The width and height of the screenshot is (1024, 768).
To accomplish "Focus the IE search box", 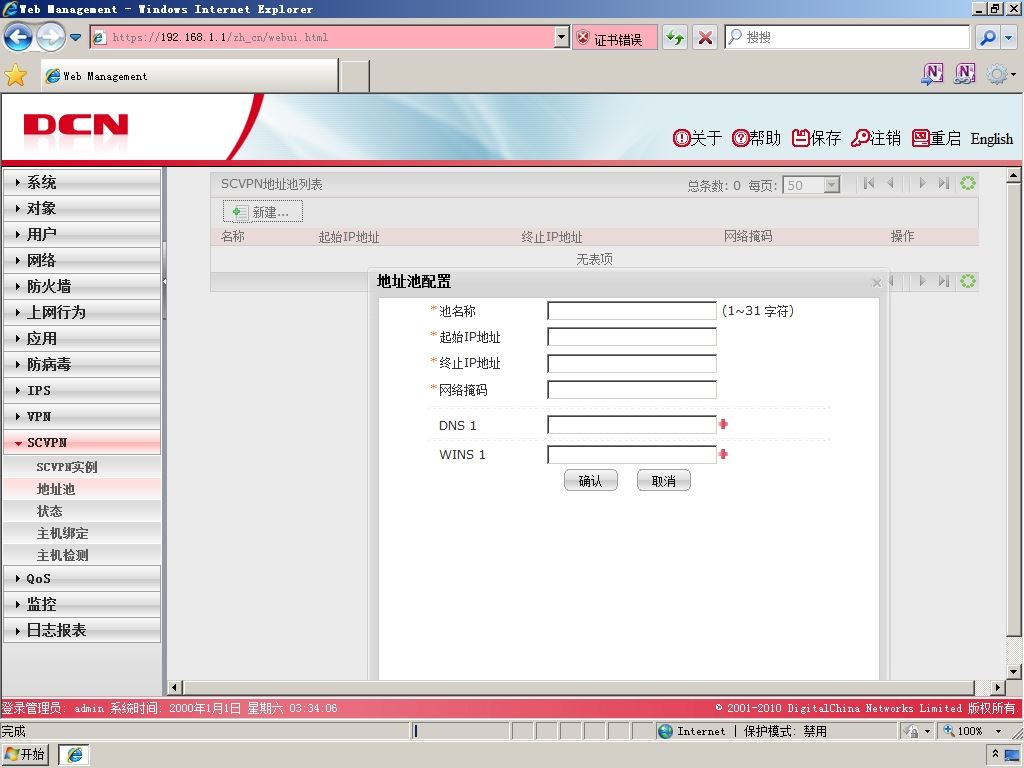I will (x=847, y=37).
